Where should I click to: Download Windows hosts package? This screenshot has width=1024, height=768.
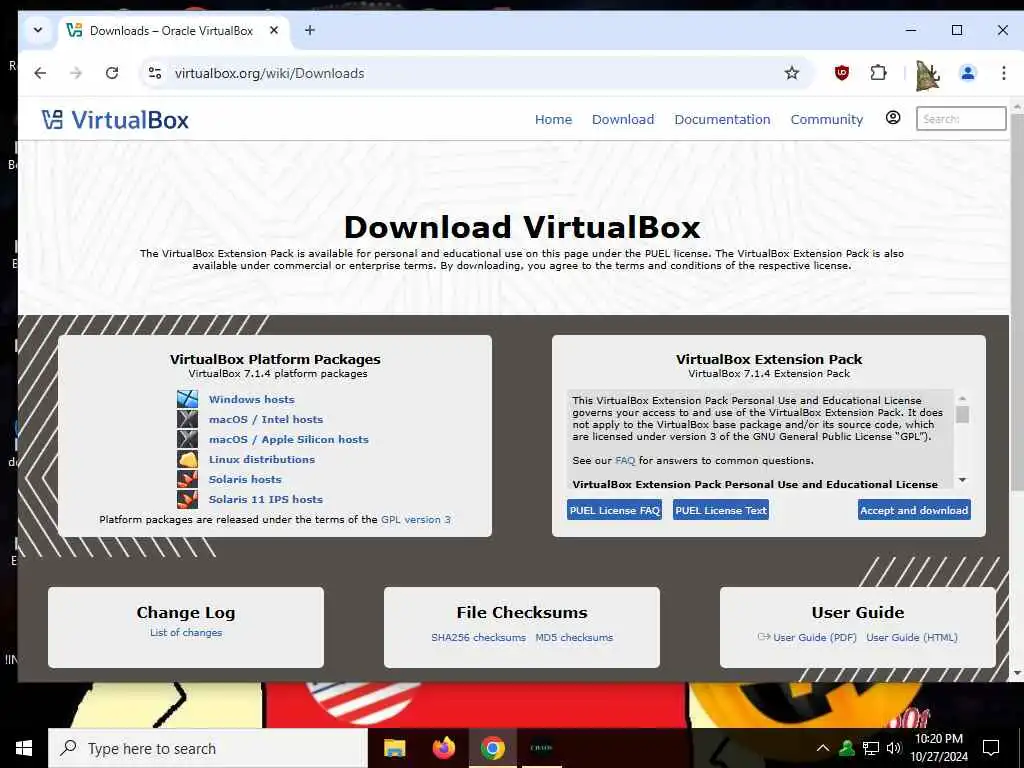251,399
